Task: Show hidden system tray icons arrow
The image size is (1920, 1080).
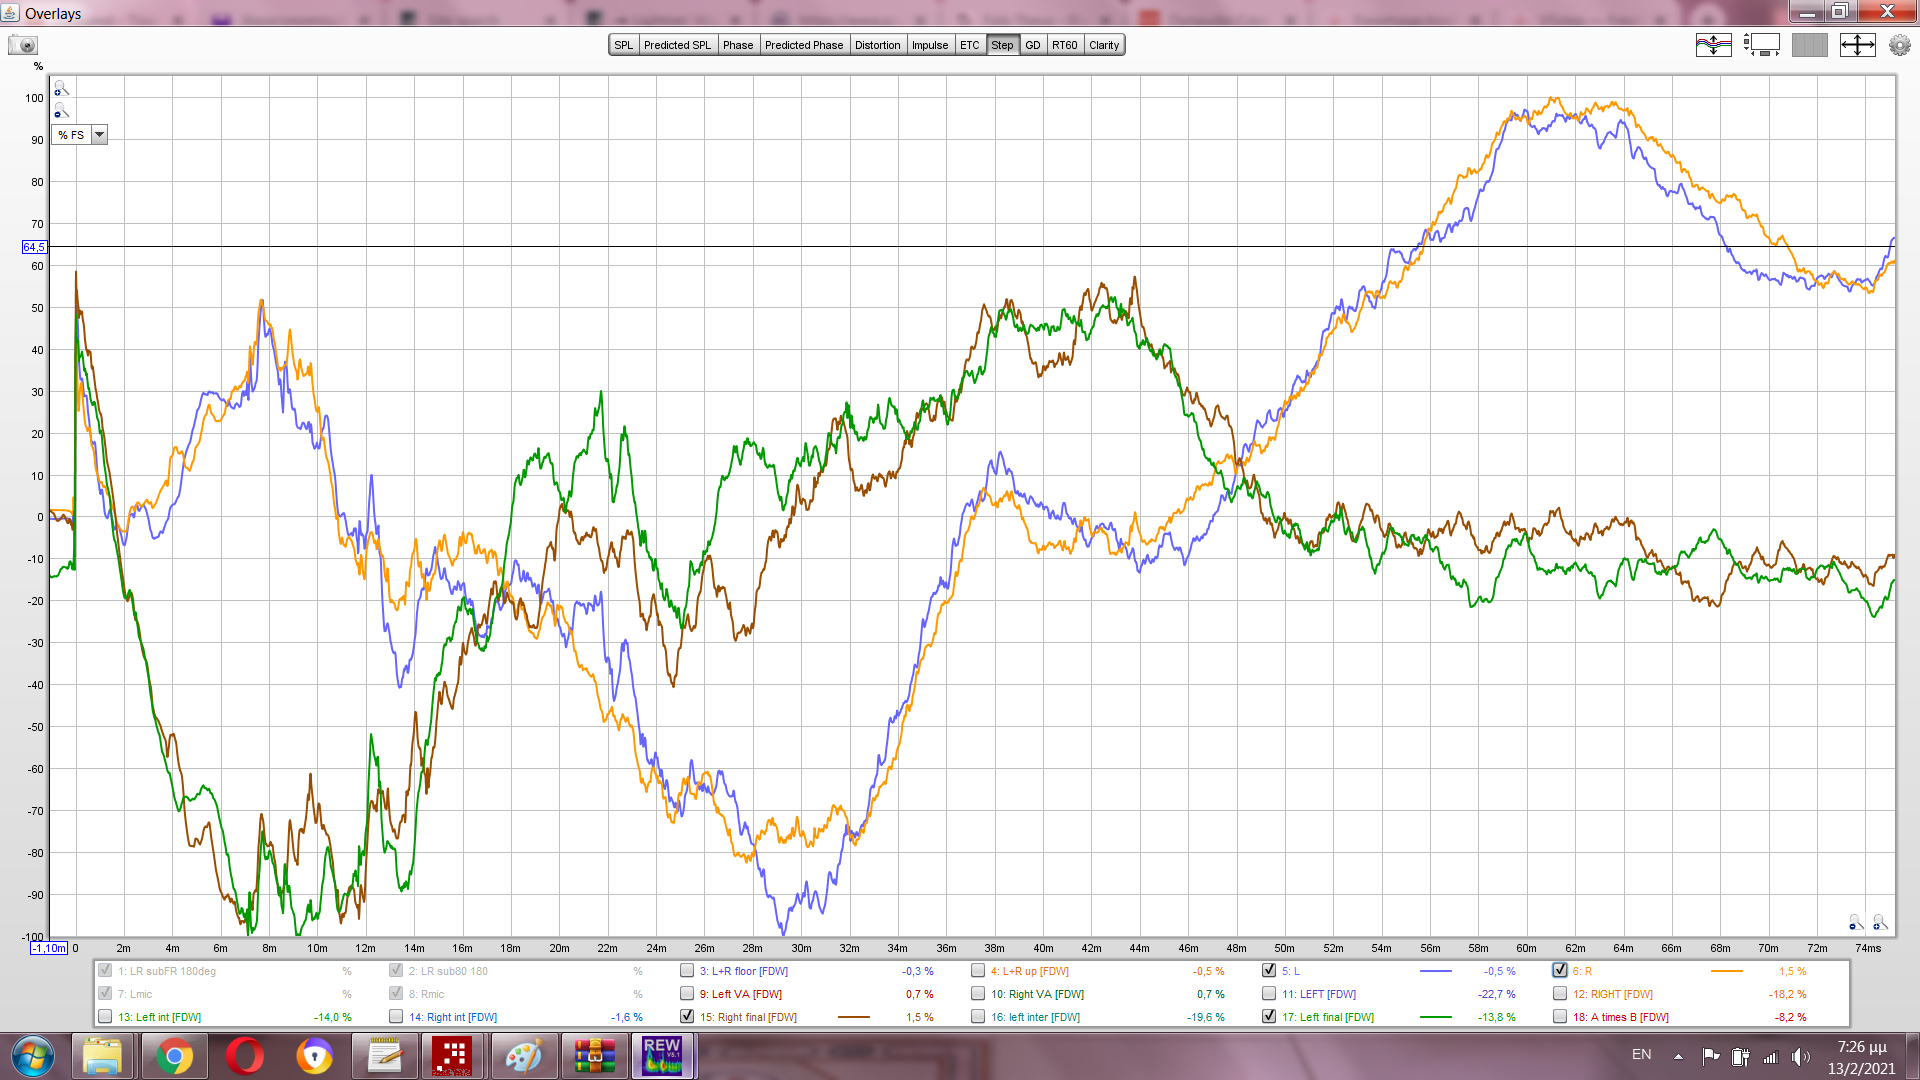Action: (1678, 1056)
